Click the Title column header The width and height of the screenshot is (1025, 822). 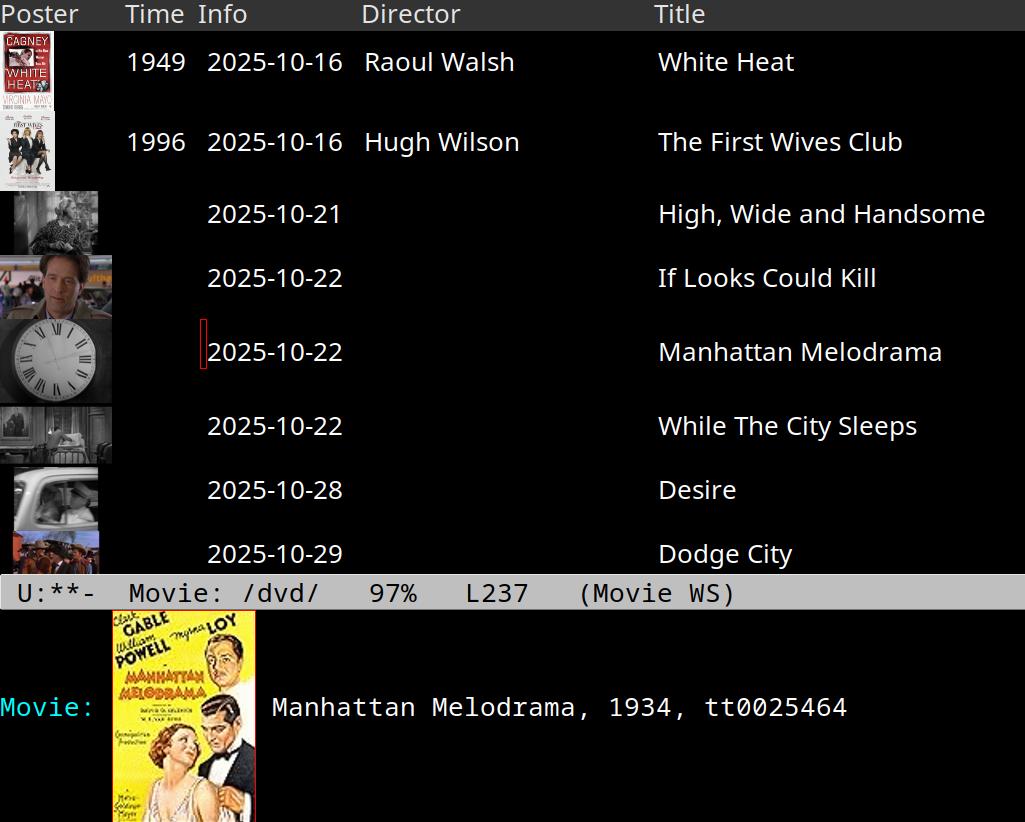679,15
